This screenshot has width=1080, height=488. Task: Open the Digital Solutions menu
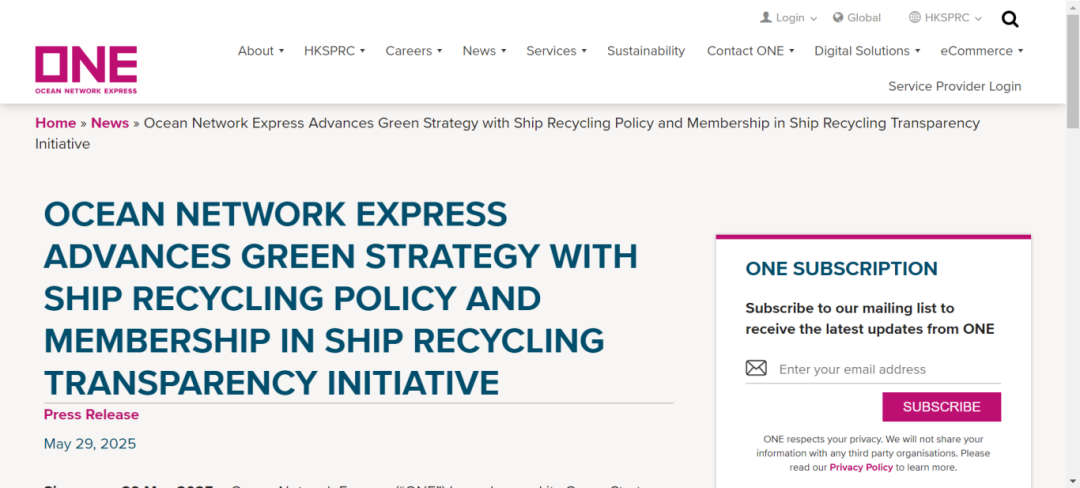(867, 51)
